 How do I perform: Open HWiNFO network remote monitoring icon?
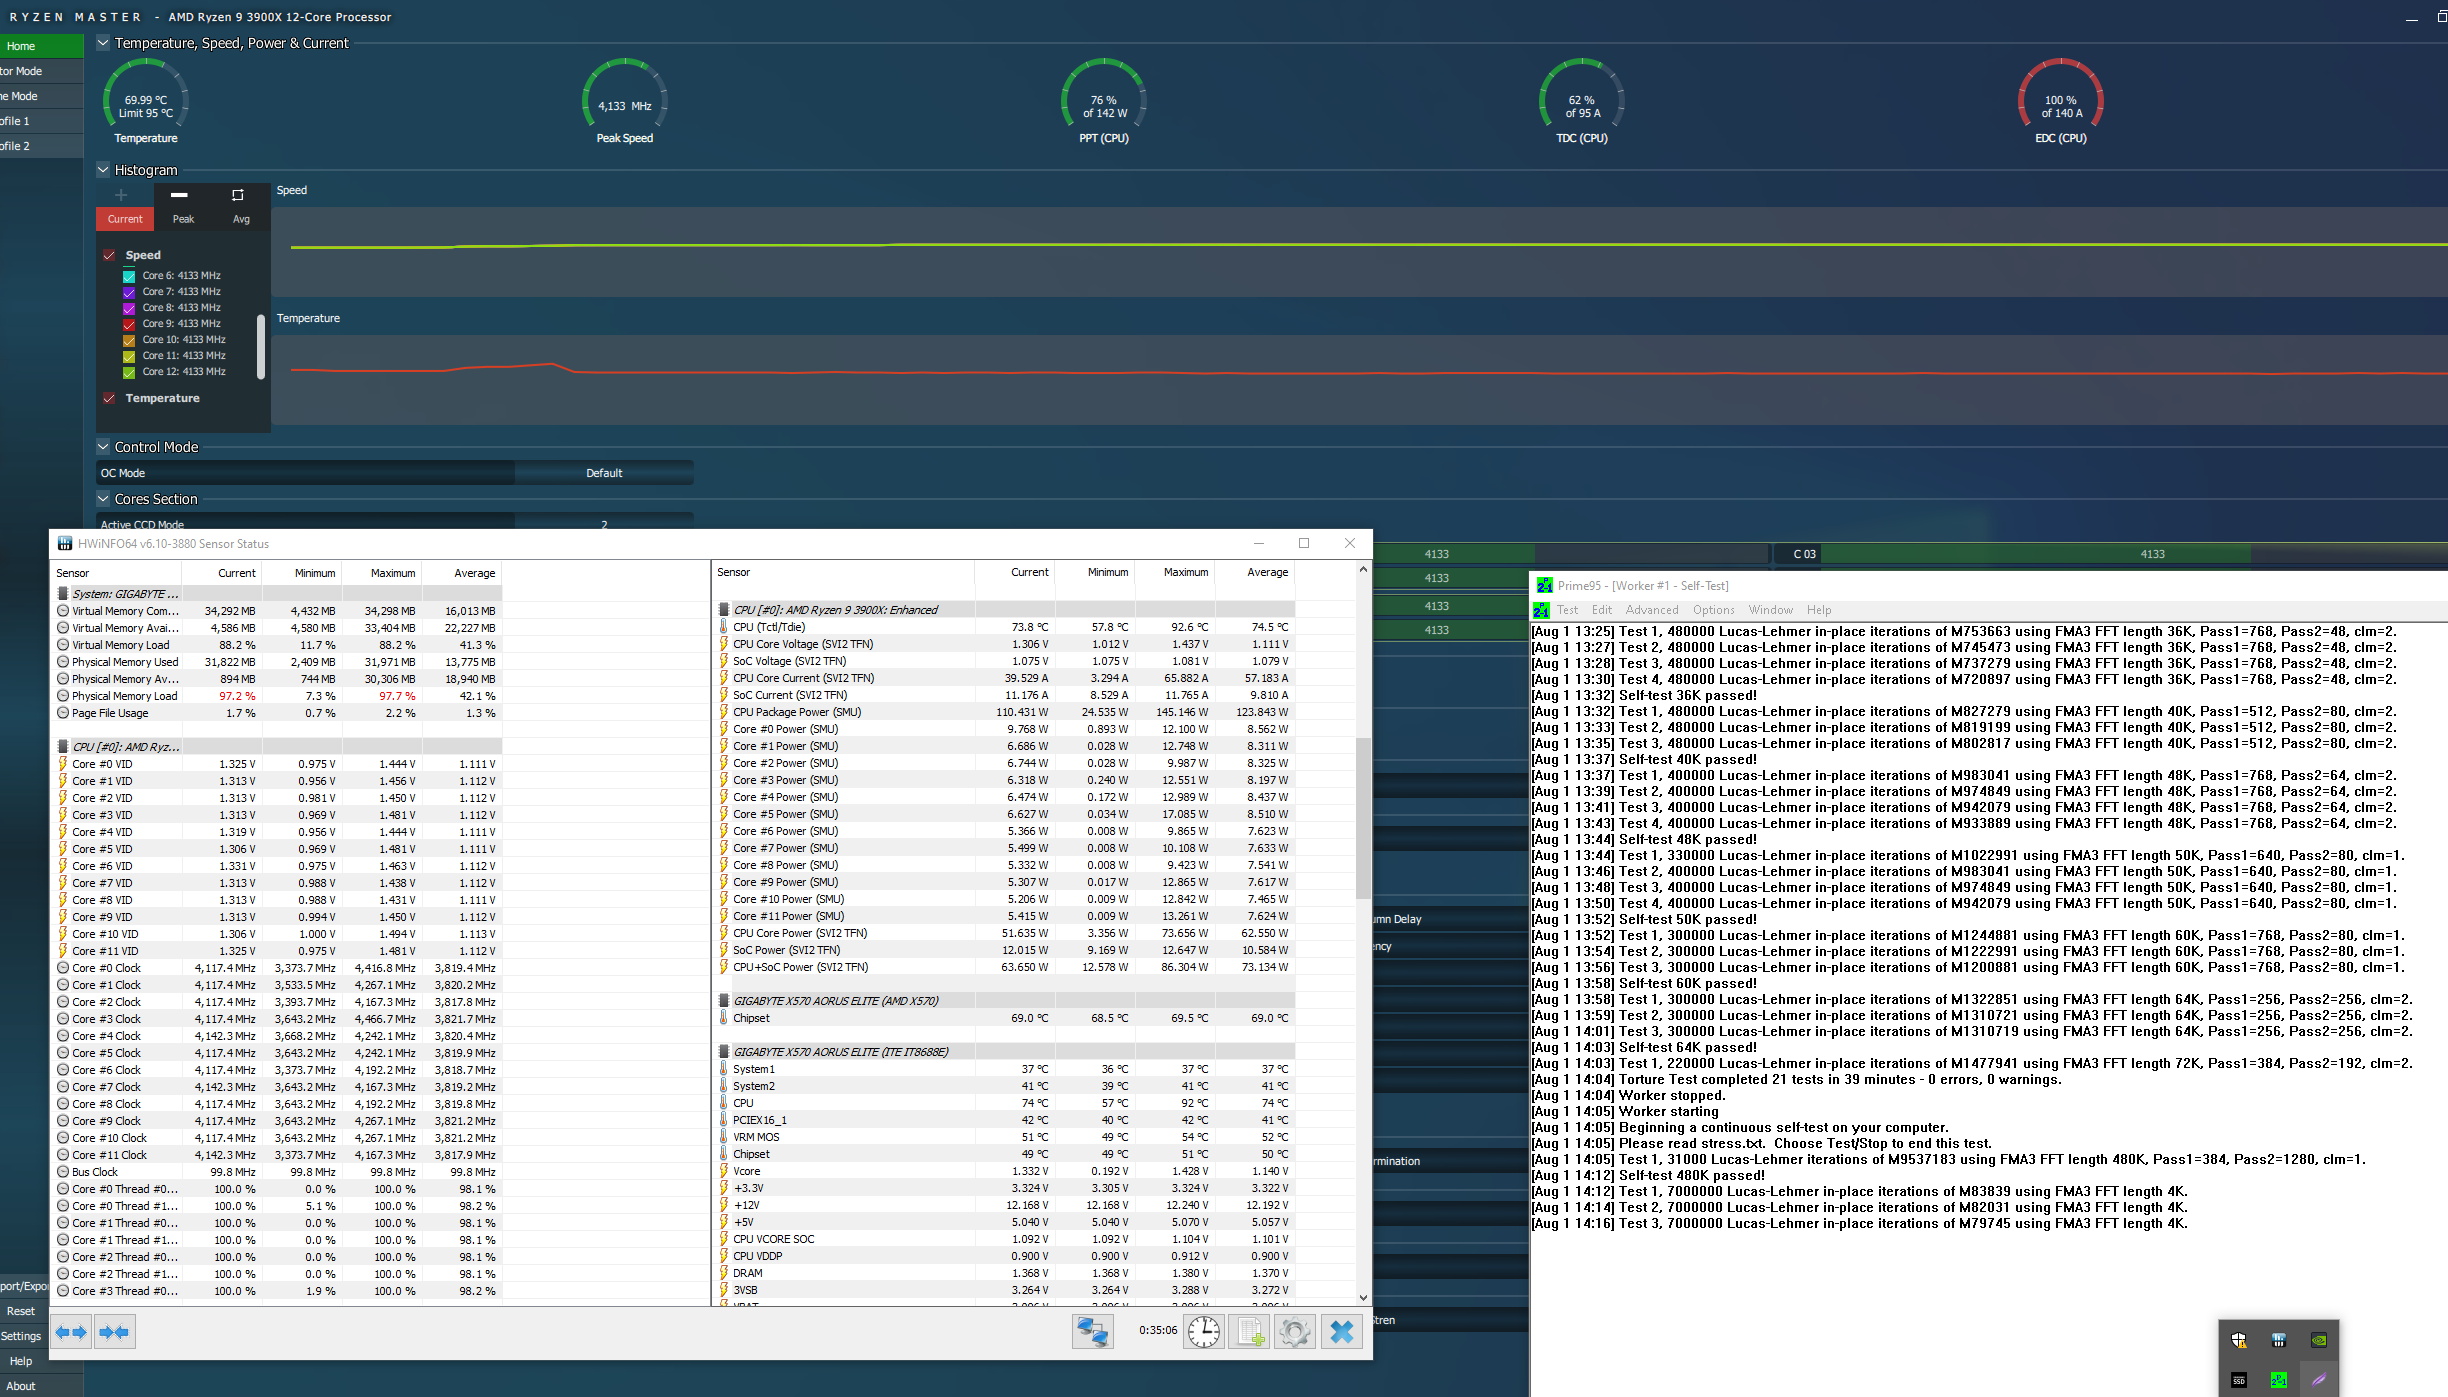pyautogui.click(x=1092, y=1332)
